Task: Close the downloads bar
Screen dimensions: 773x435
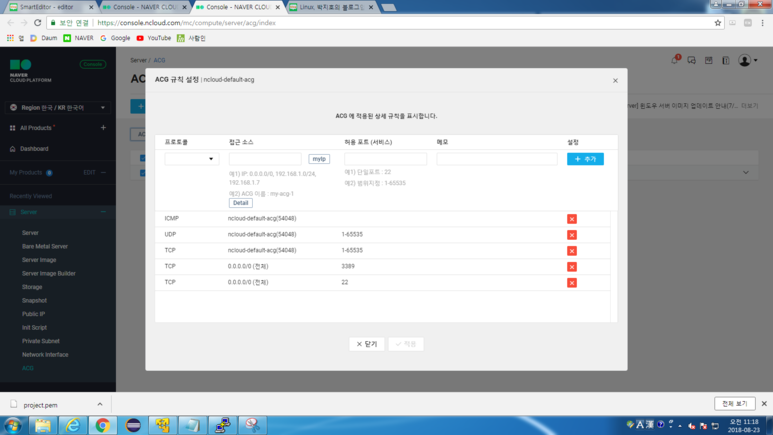Action: coord(764,403)
